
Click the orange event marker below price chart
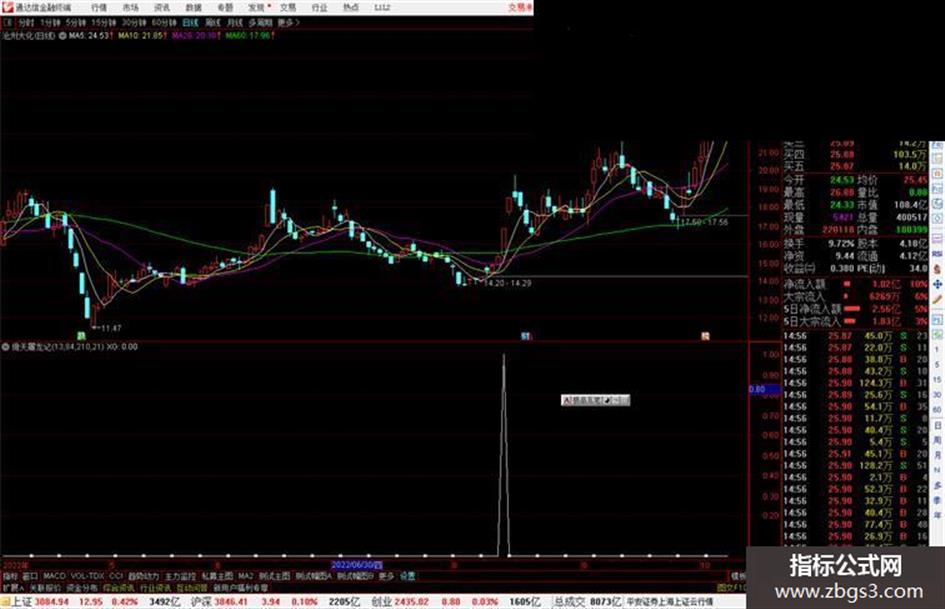pos(705,336)
